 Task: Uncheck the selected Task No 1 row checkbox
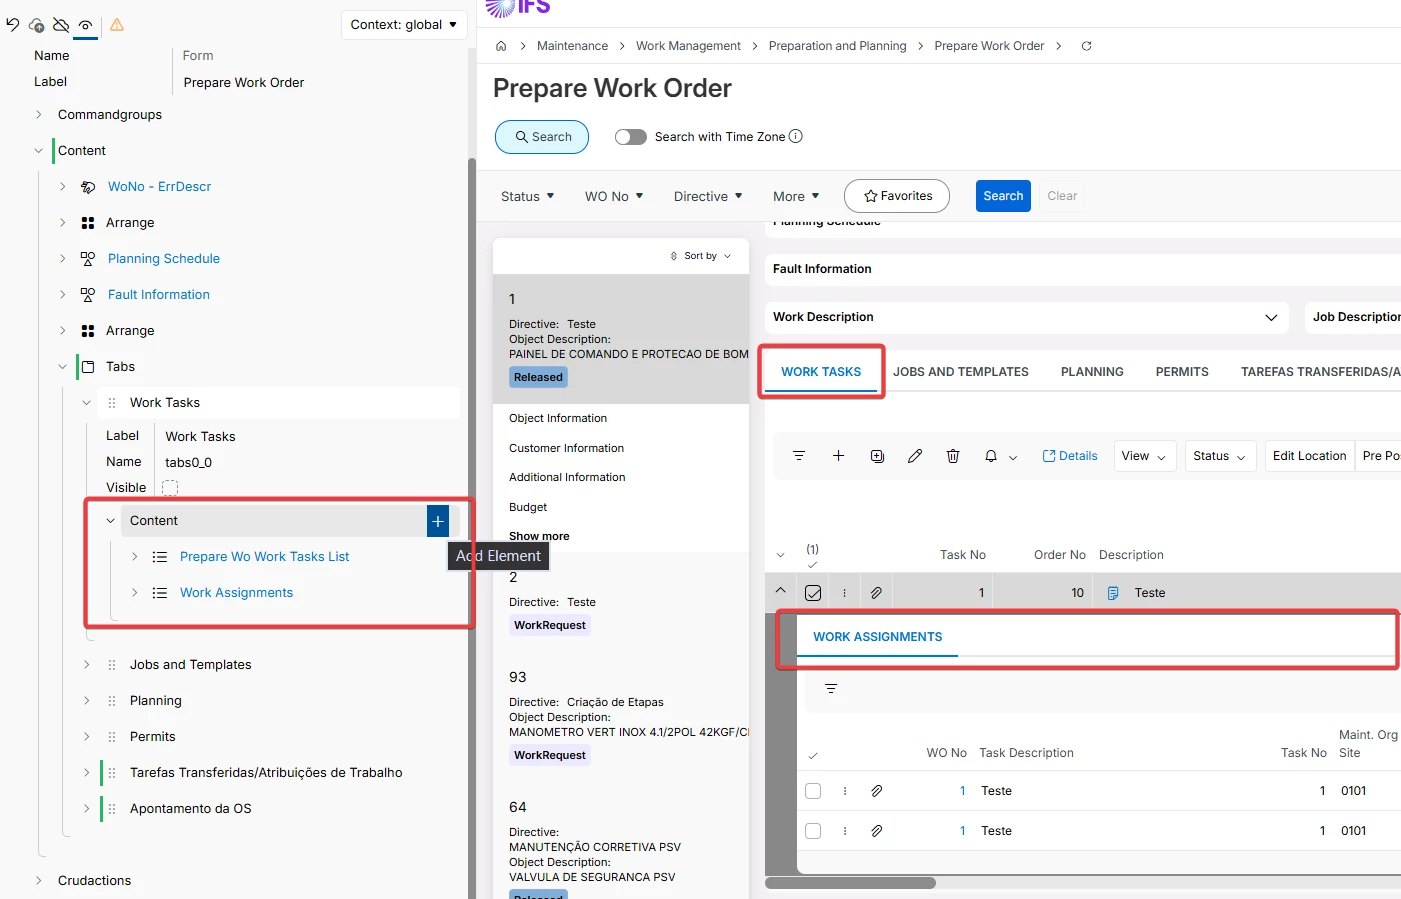(813, 593)
